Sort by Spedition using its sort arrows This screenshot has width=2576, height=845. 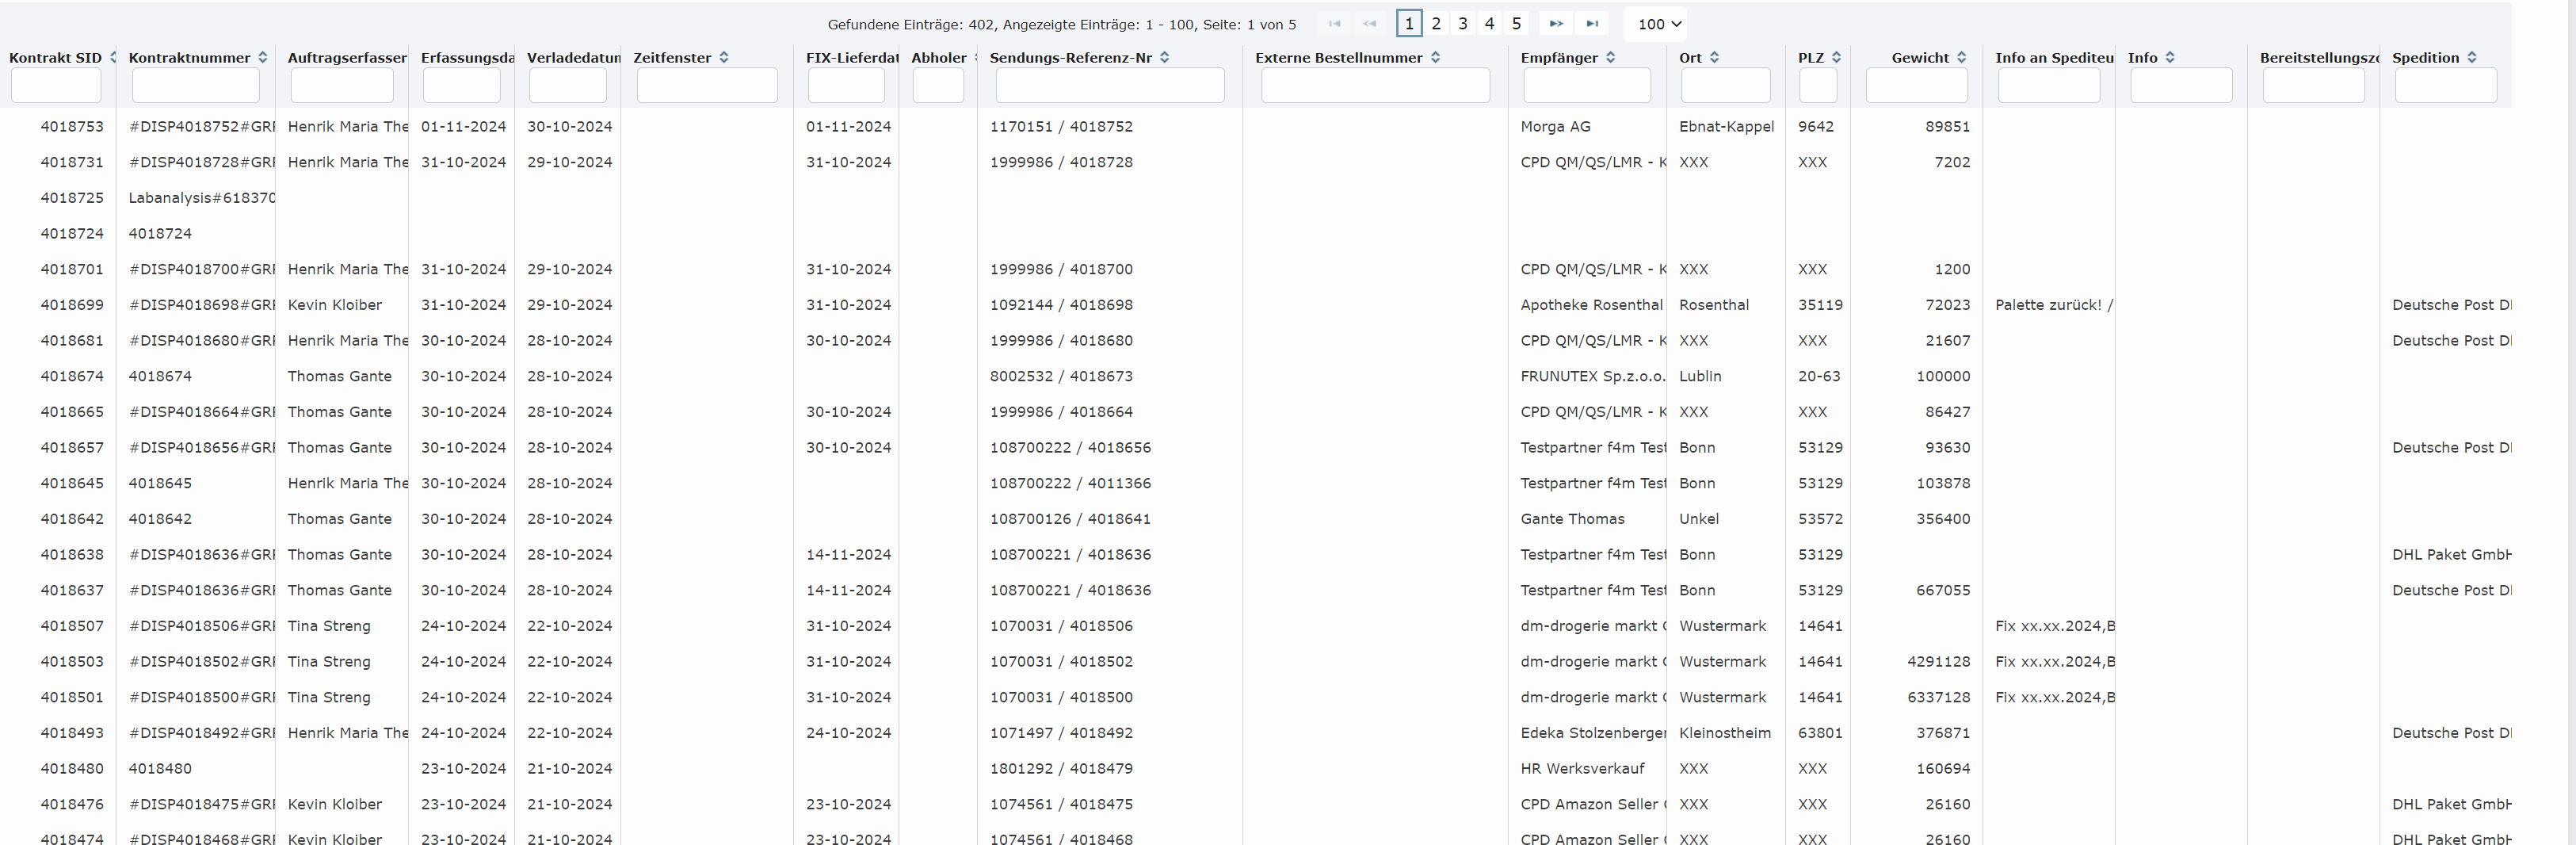pos(2471,58)
